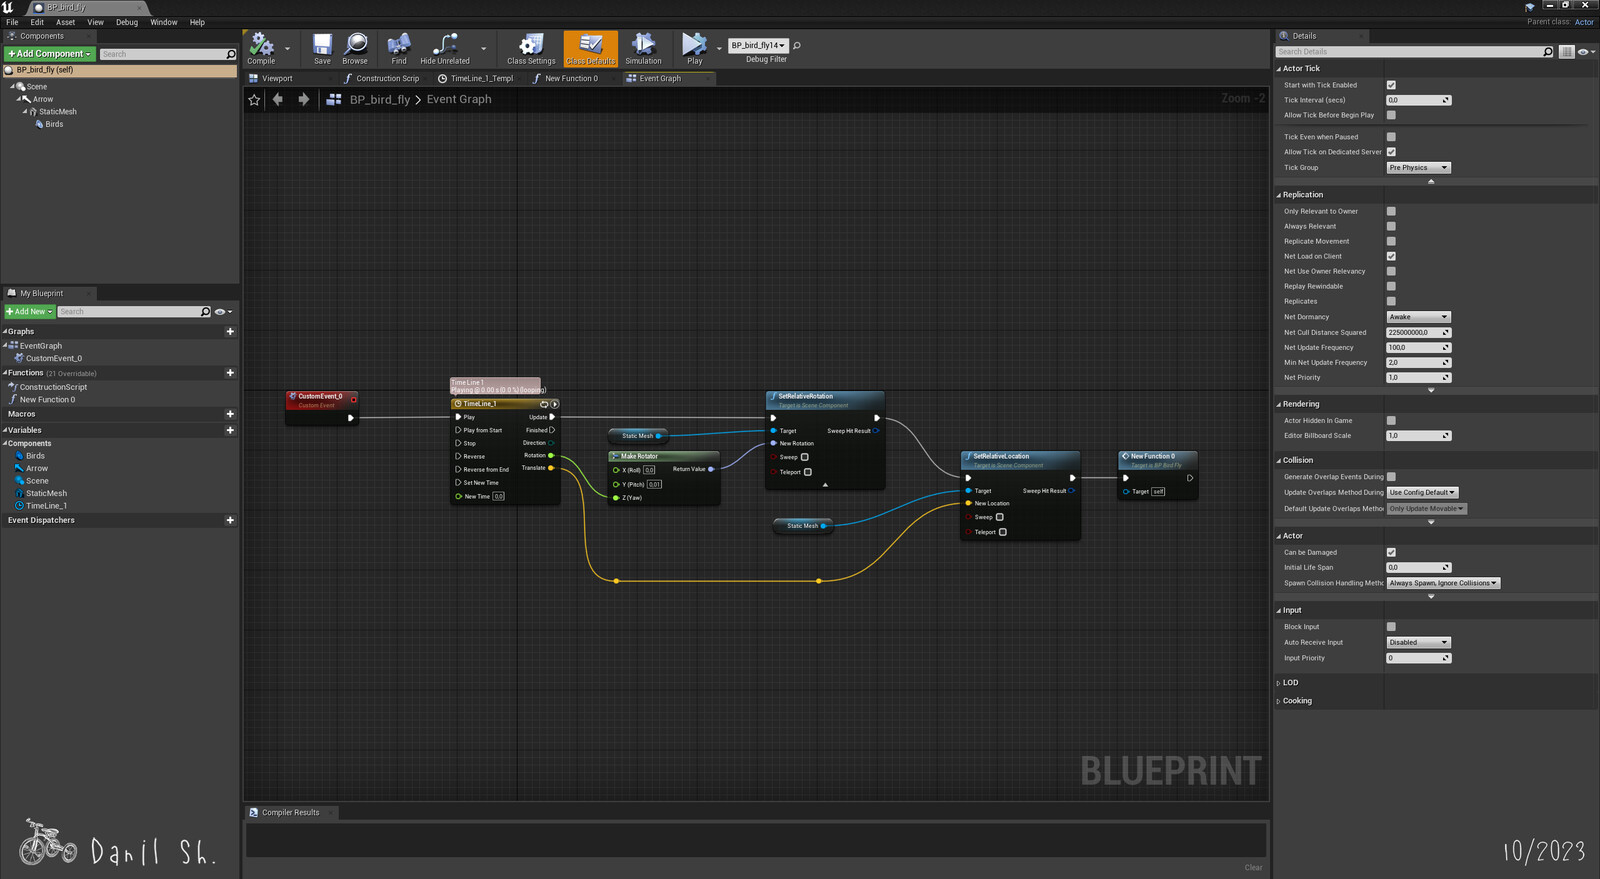Open the File menu
Screen dimensions: 1600x879
point(12,22)
